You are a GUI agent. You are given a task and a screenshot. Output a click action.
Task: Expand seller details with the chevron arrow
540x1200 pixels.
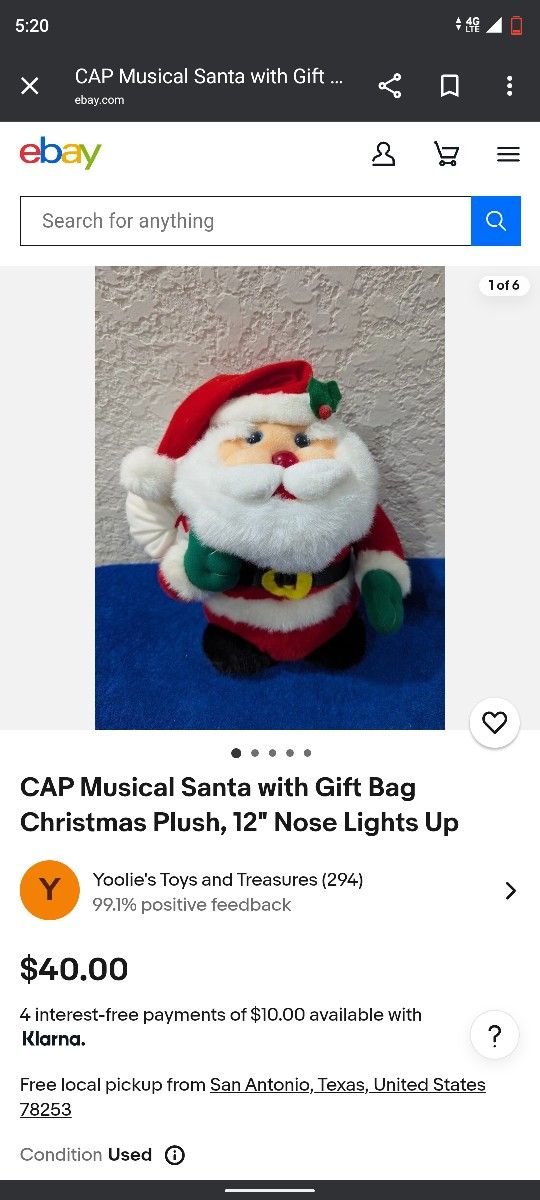click(x=511, y=890)
